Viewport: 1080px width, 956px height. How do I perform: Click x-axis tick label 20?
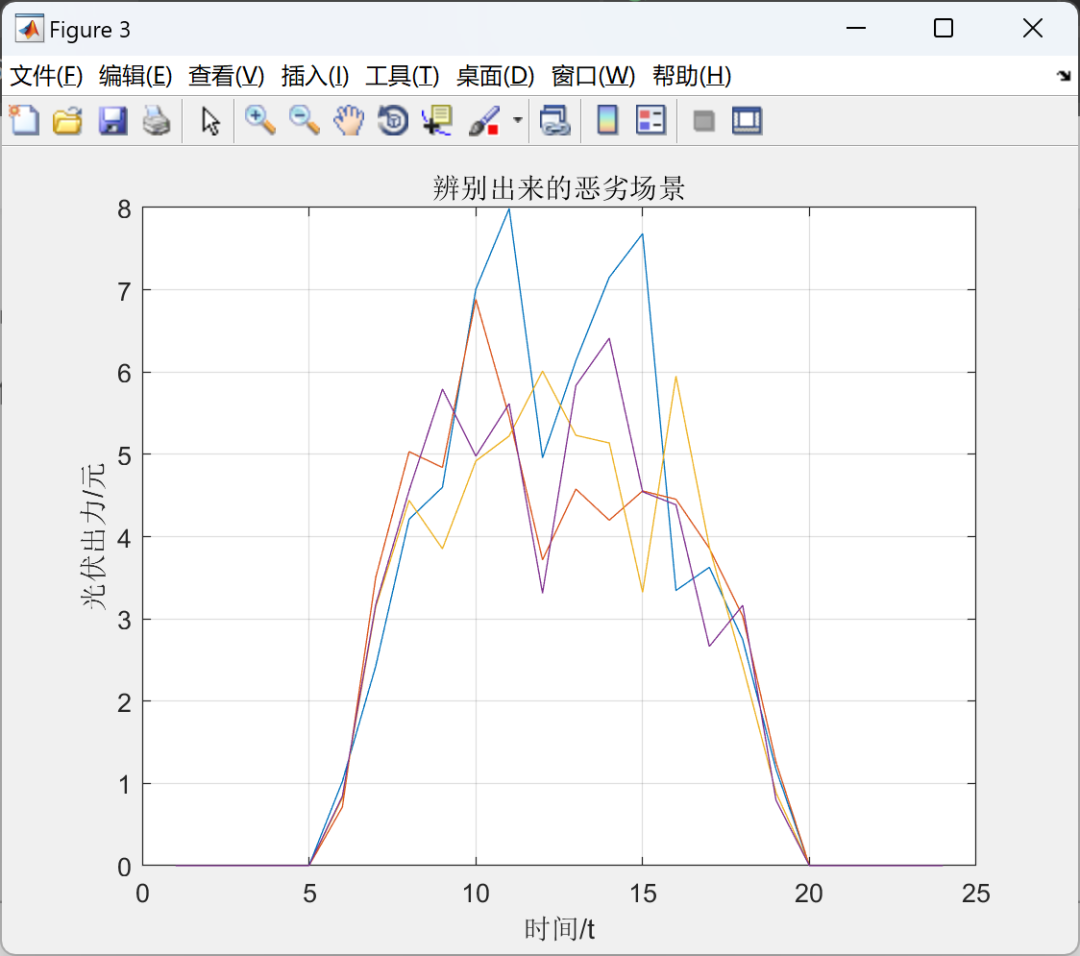pos(809,893)
